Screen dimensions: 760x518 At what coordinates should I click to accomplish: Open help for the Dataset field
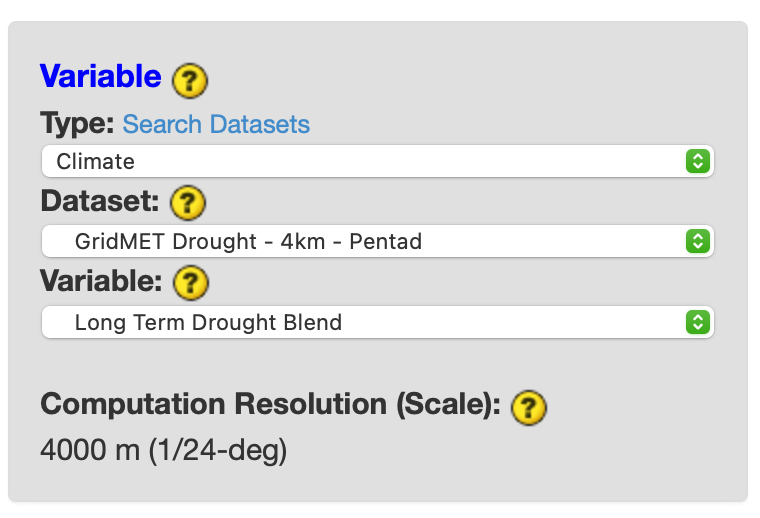coord(187,203)
